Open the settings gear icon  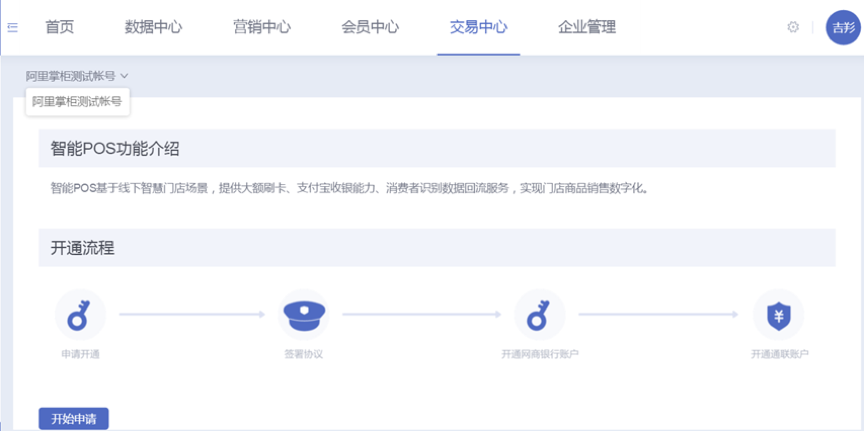pos(792,27)
